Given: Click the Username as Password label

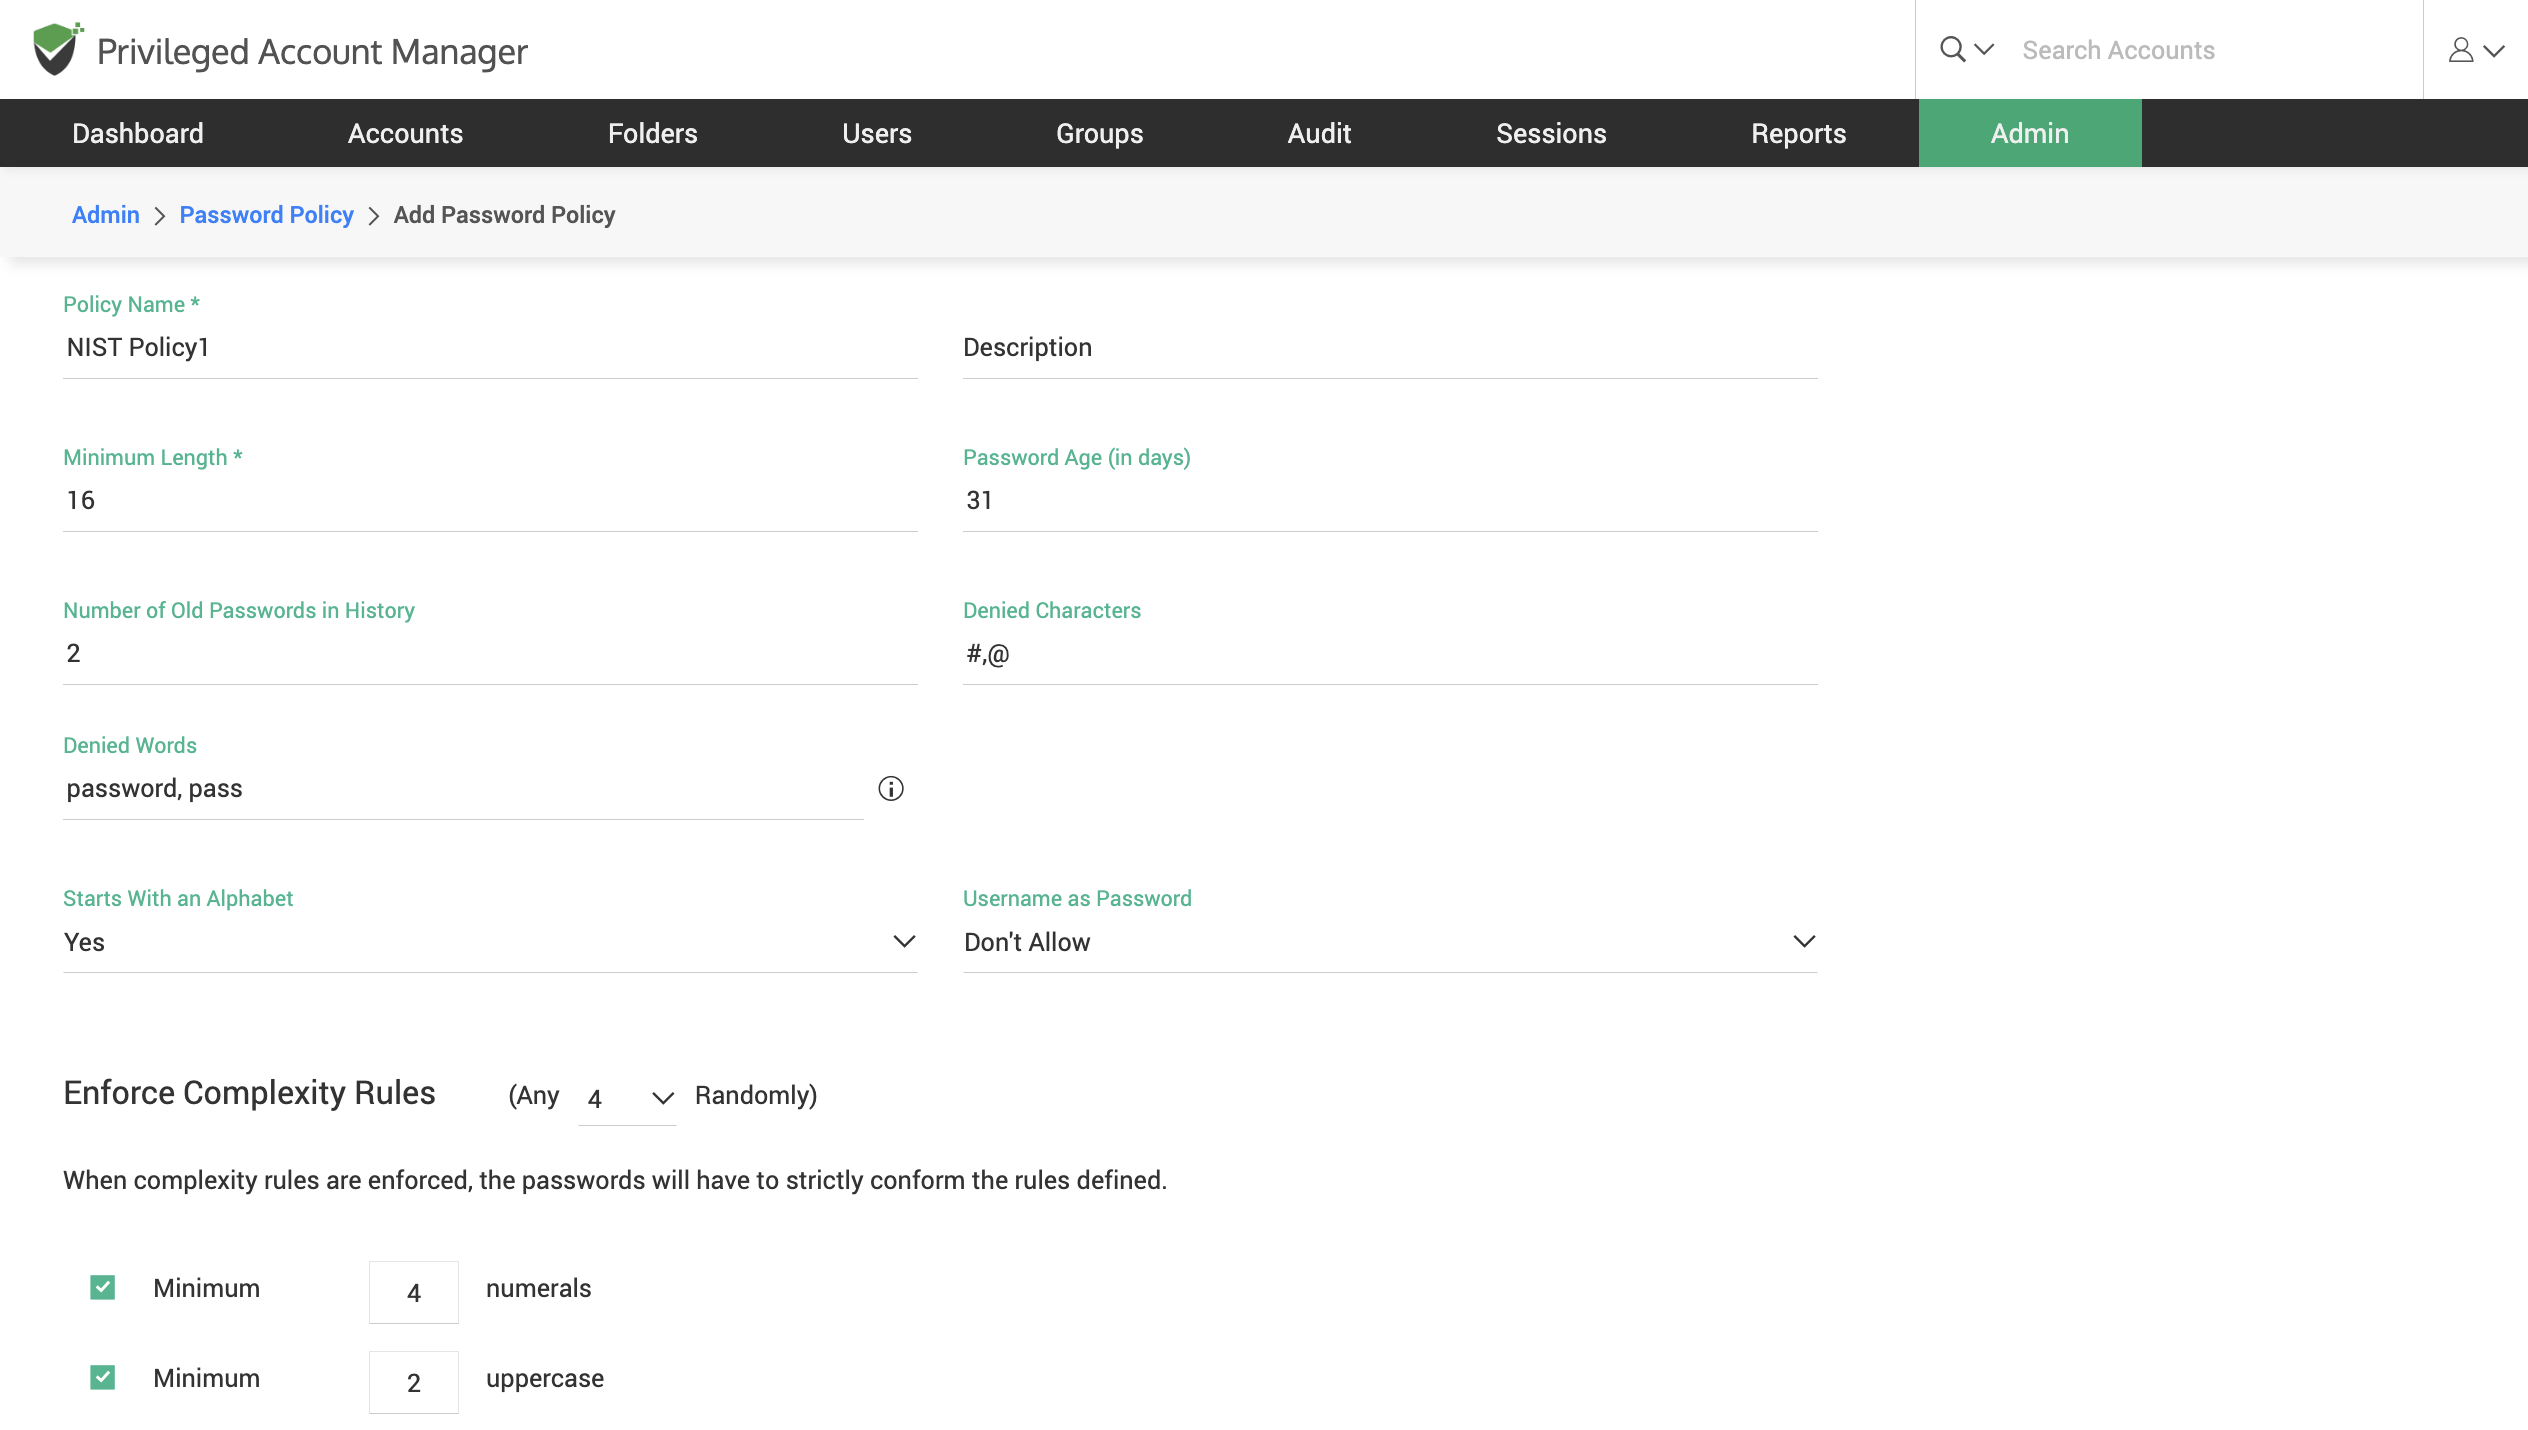Looking at the screenshot, I should (x=1077, y=898).
